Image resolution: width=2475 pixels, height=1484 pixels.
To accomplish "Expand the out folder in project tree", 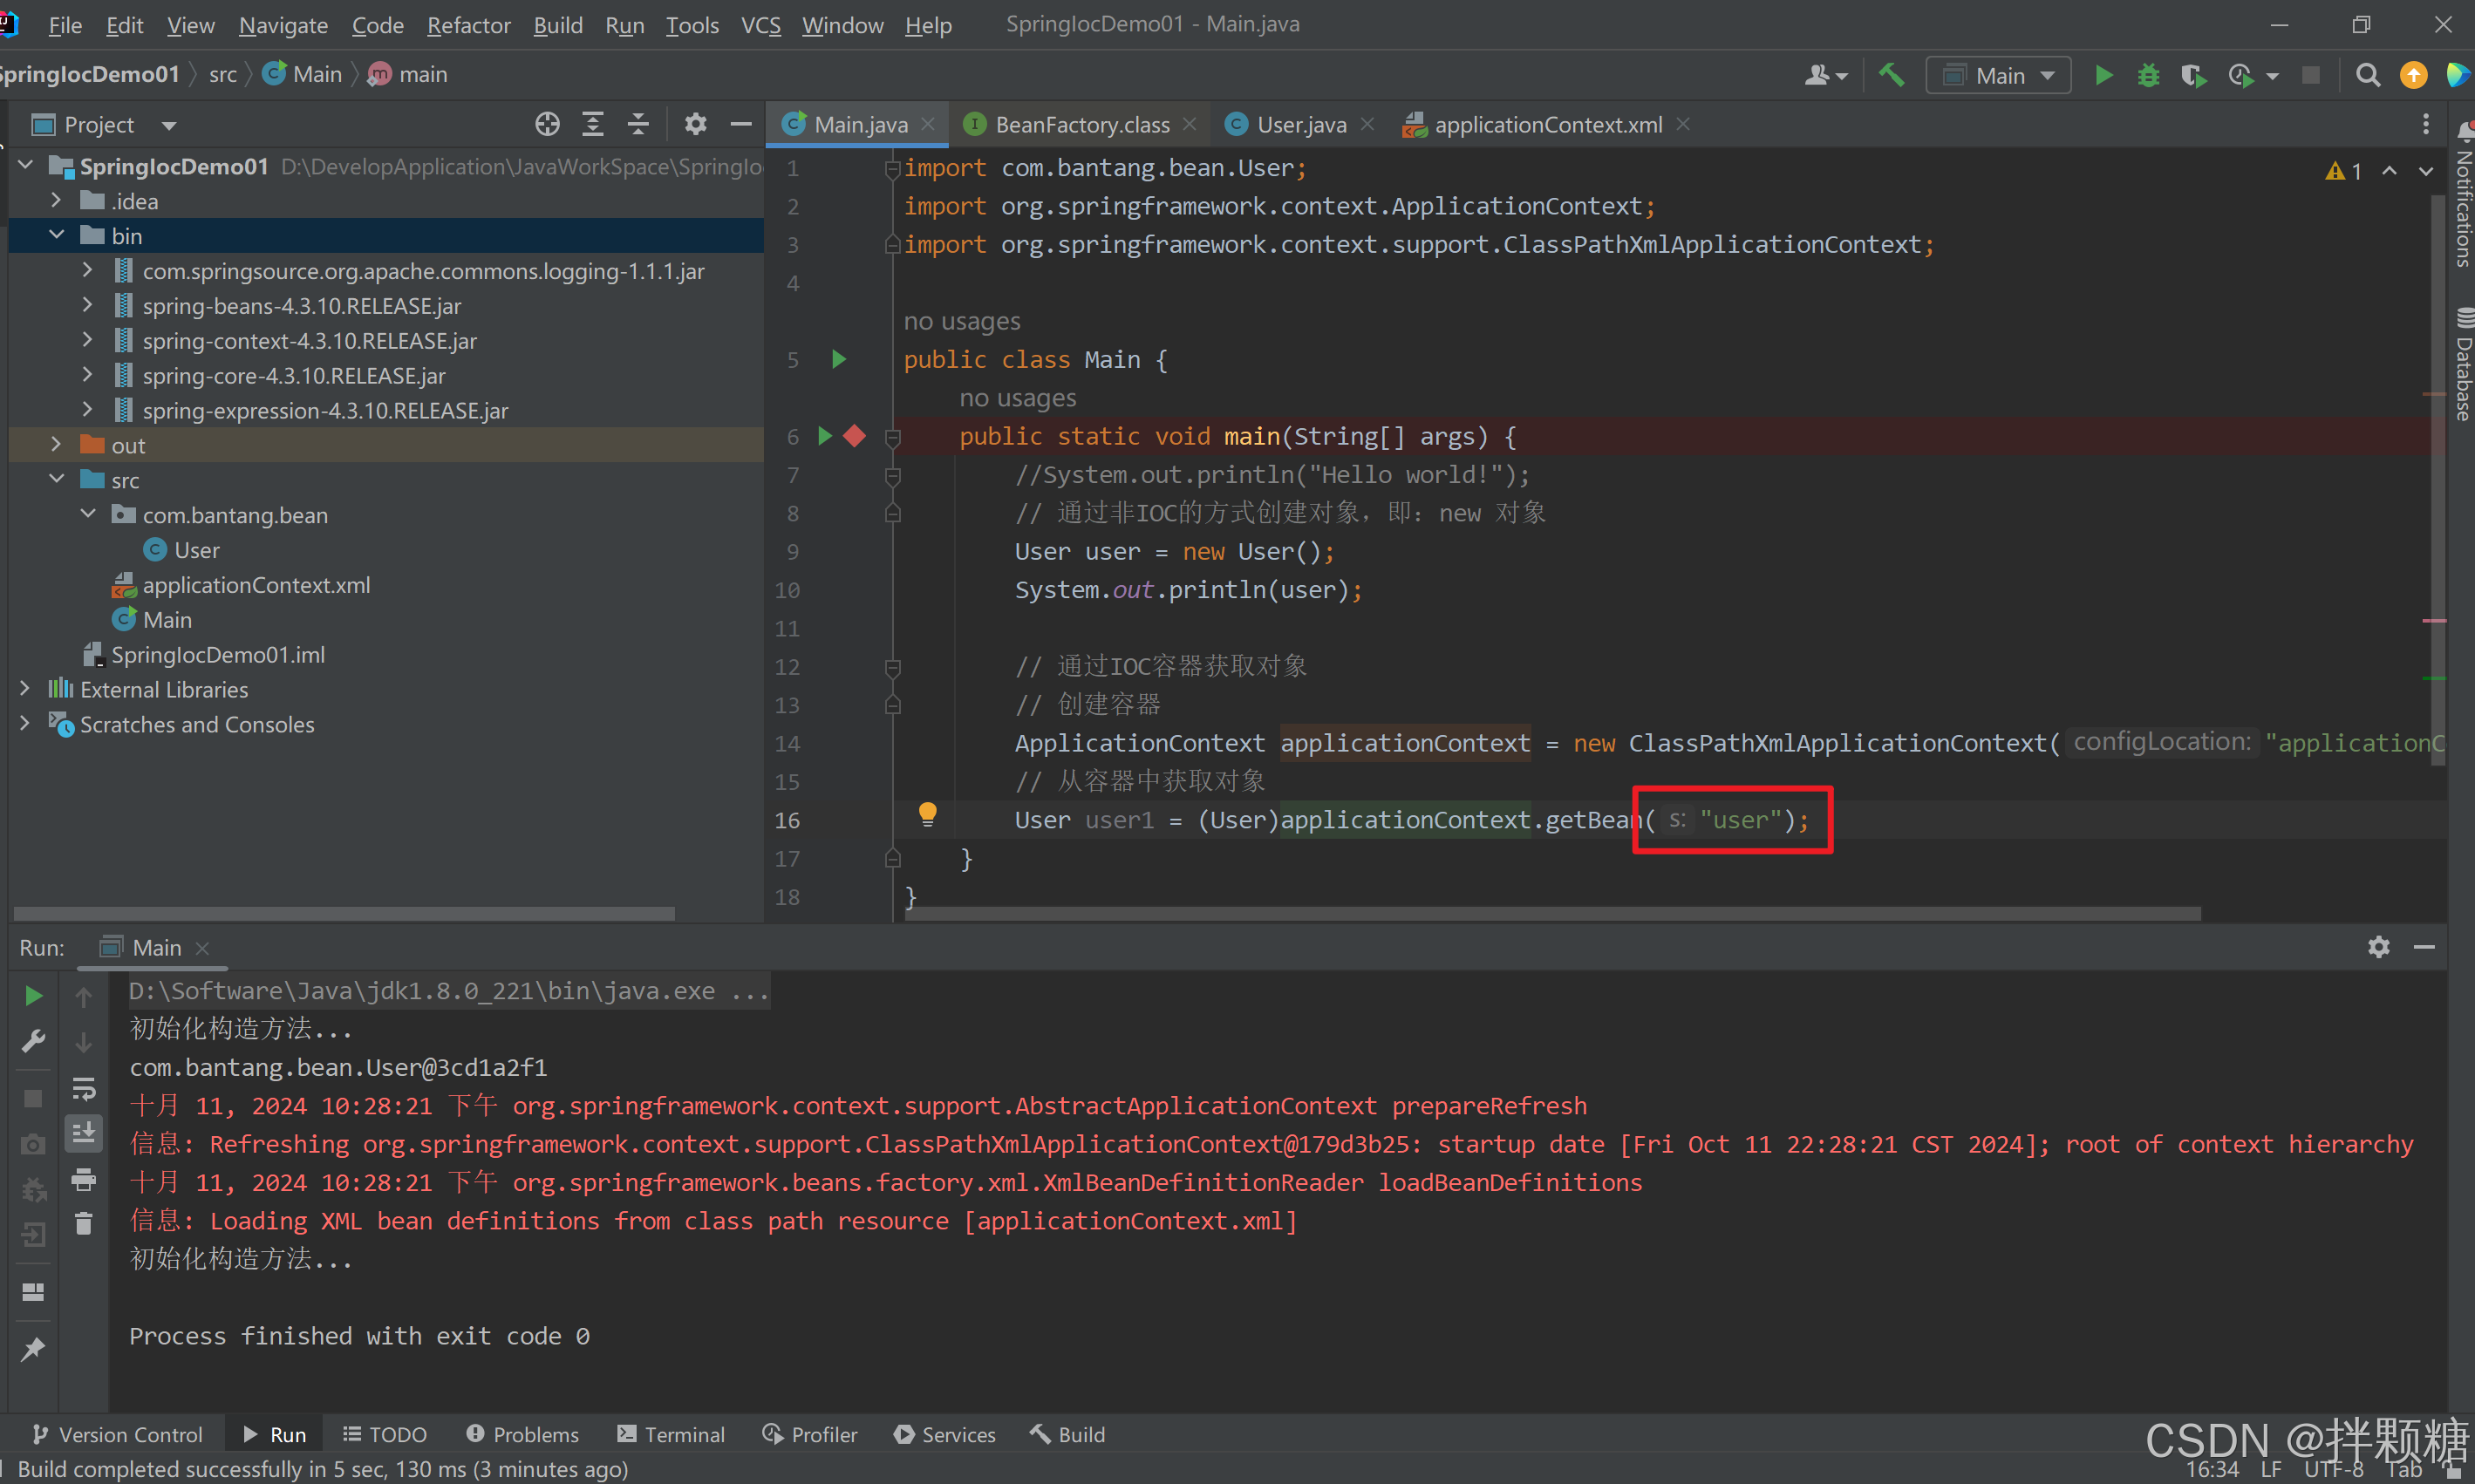I will [x=56, y=445].
